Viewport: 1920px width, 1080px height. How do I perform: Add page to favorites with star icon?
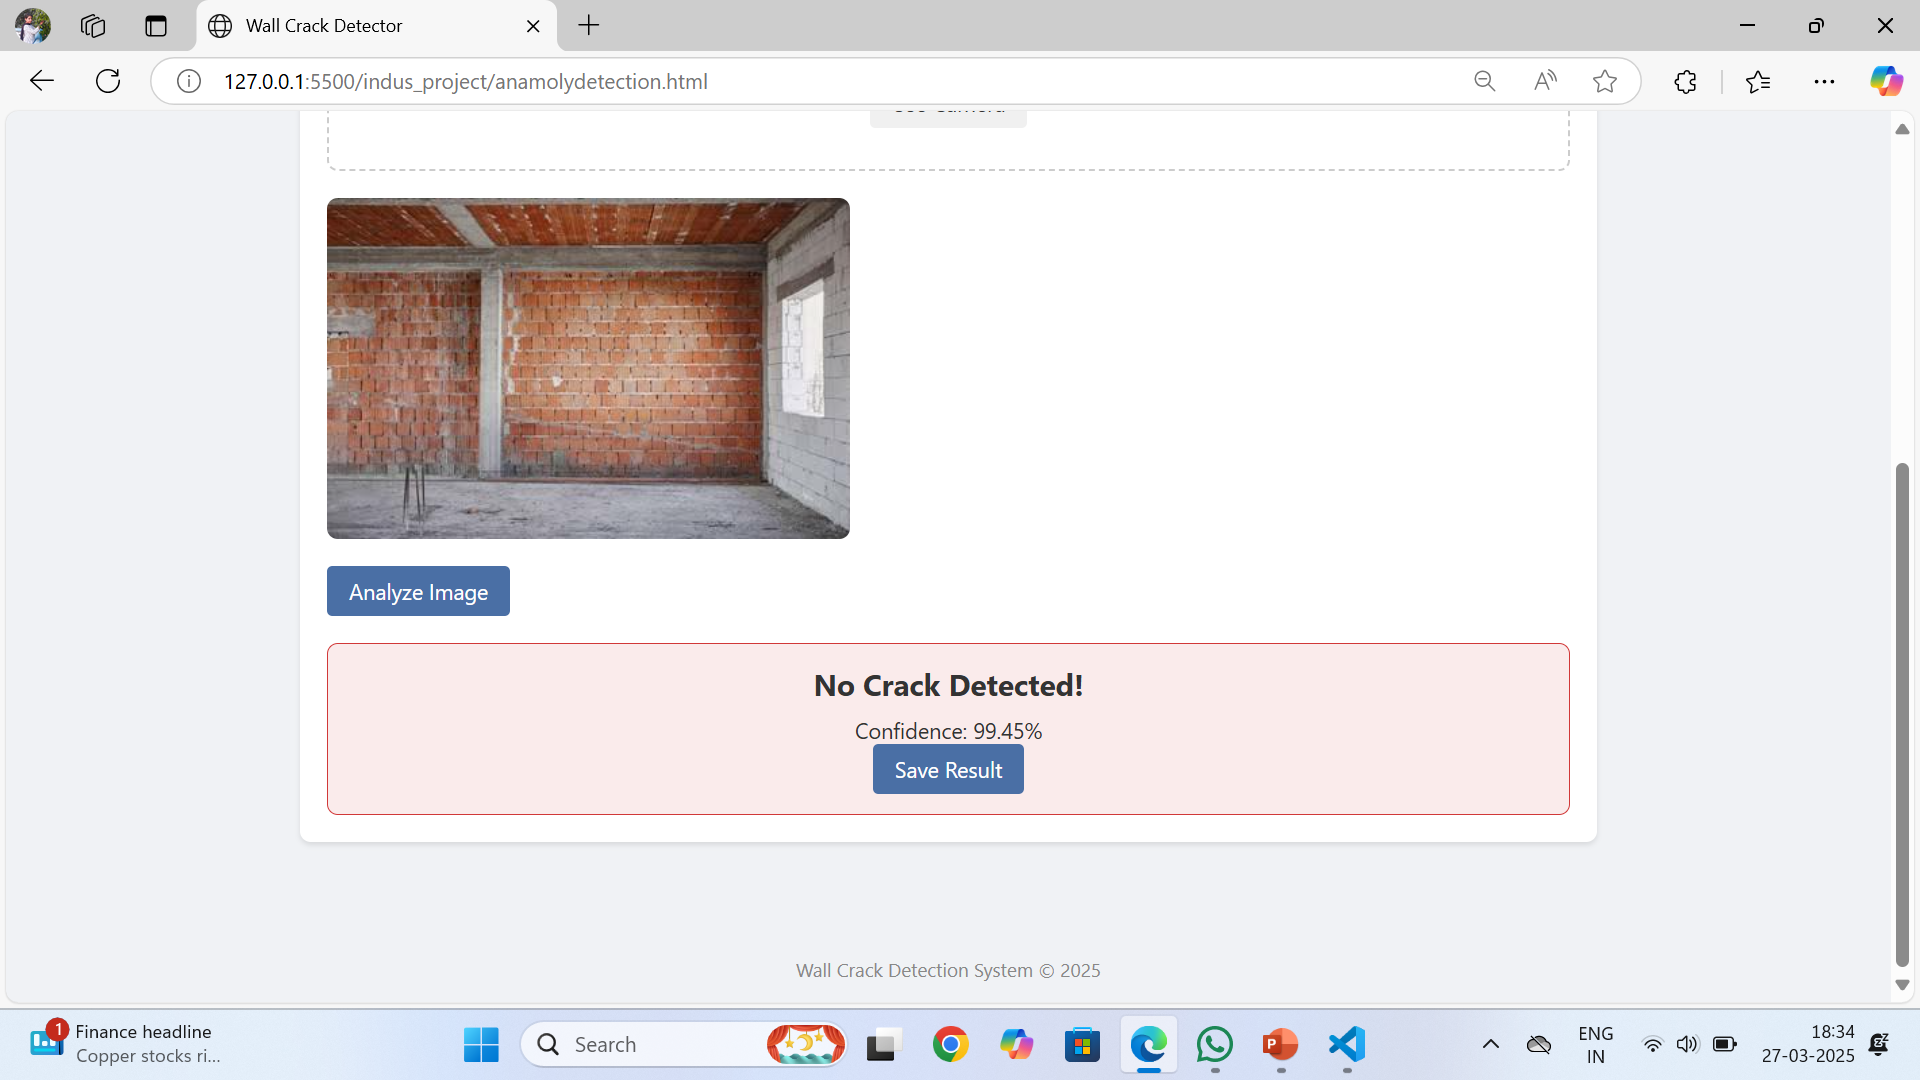pyautogui.click(x=1605, y=81)
